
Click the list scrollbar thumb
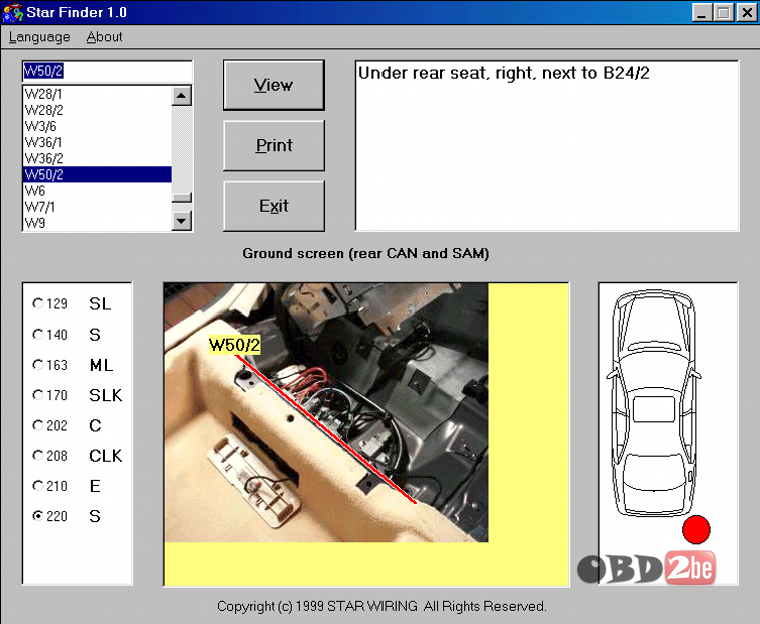coord(182,197)
